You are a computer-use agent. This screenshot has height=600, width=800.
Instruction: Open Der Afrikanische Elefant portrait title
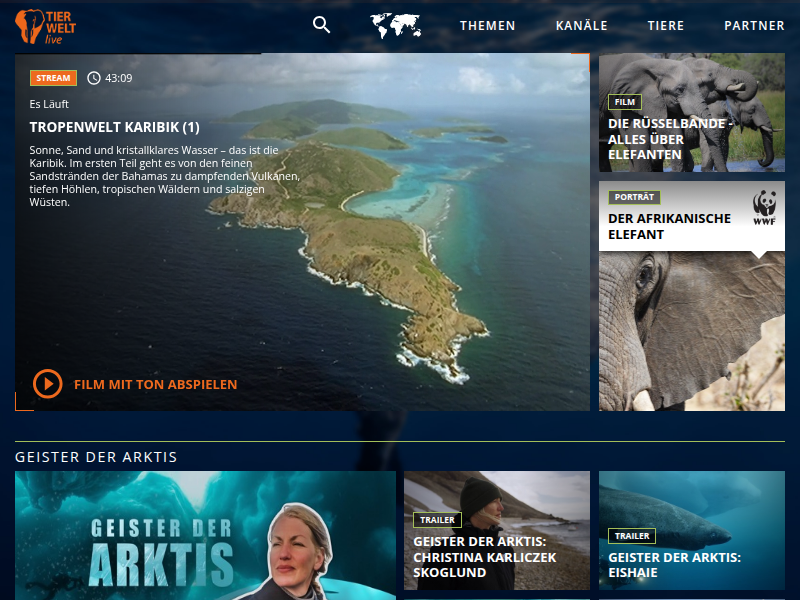click(x=669, y=226)
